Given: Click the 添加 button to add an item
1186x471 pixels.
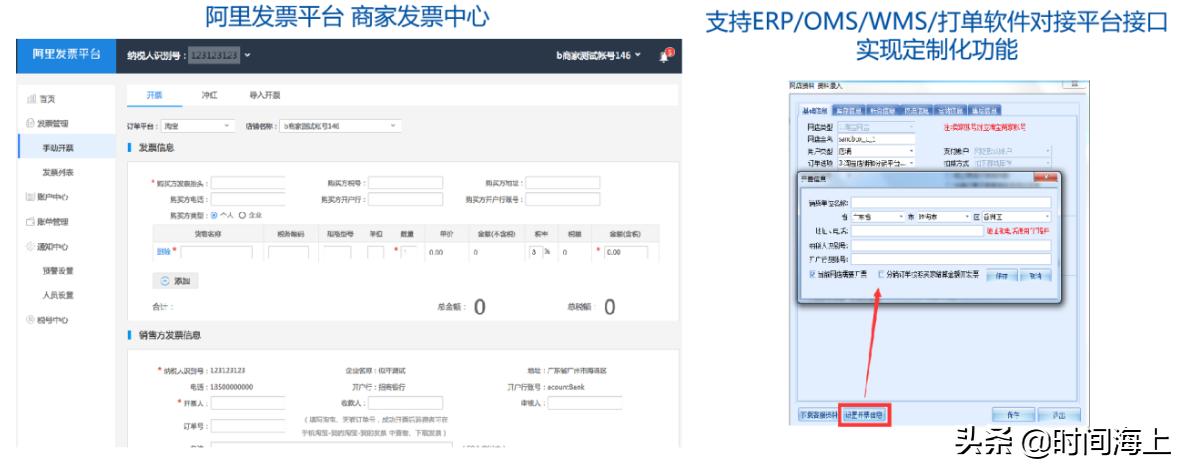Looking at the screenshot, I should coord(175,280).
